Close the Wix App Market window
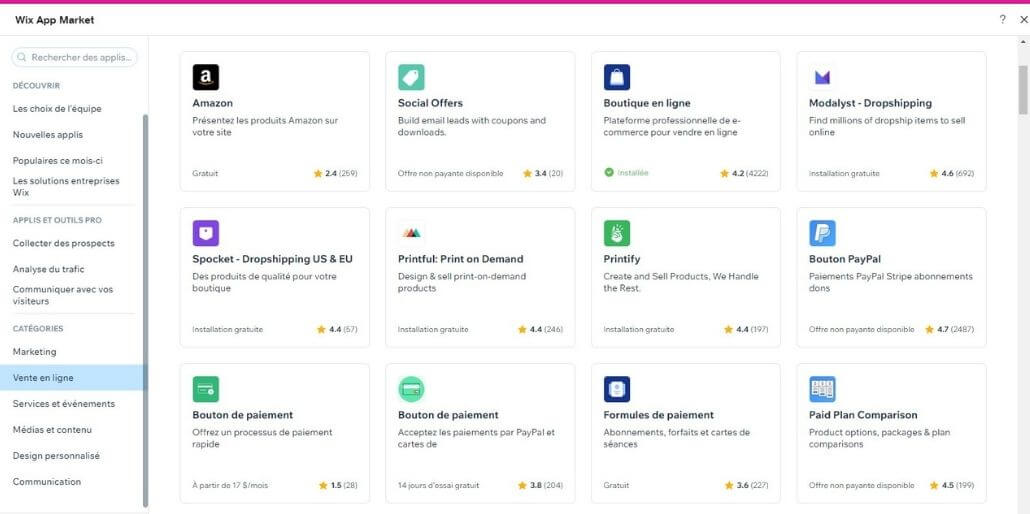1030x514 pixels. click(1023, 20)
